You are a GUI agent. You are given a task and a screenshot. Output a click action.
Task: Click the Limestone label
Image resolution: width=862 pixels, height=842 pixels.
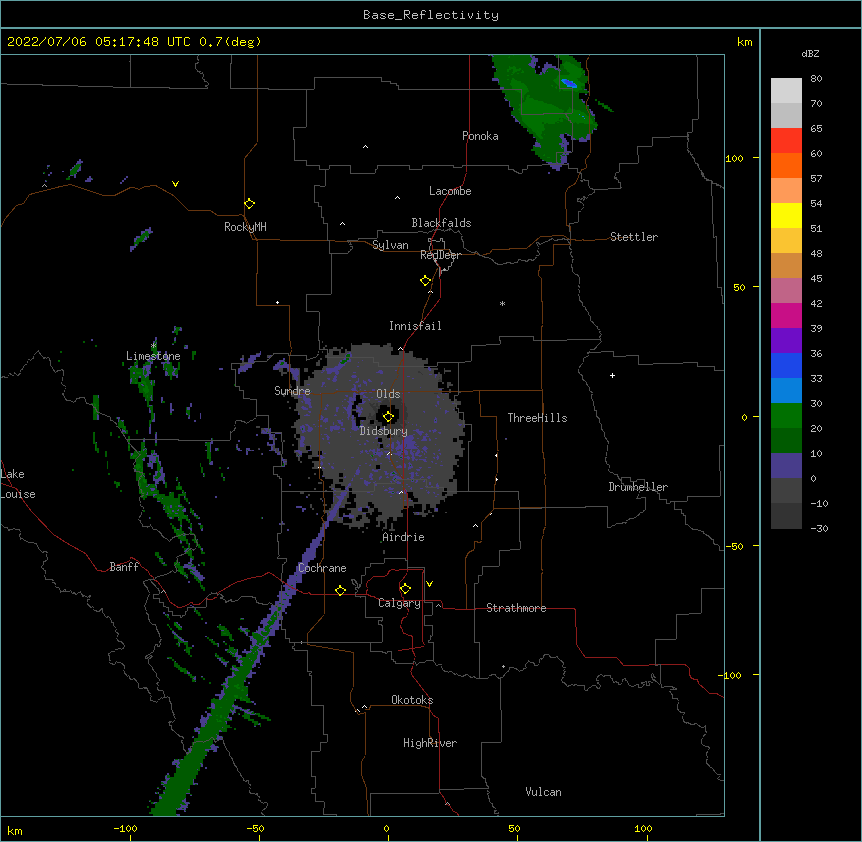coord(153,356)
